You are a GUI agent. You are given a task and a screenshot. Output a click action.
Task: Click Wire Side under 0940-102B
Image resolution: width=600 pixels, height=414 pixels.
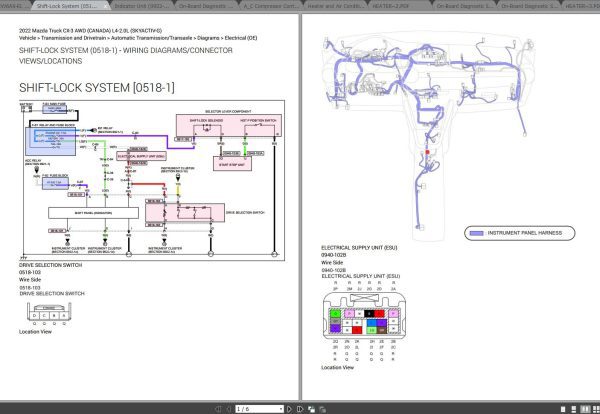[332, 262]
